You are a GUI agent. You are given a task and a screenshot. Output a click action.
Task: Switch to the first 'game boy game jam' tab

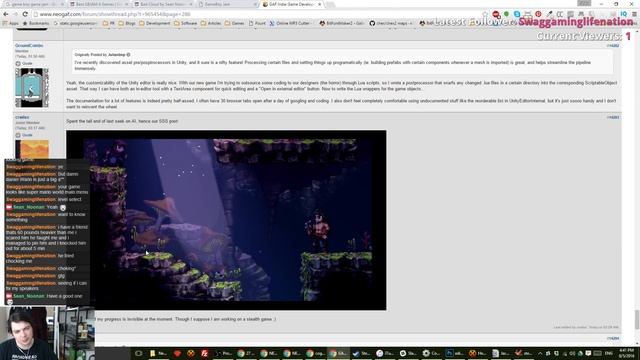[34, 4]
